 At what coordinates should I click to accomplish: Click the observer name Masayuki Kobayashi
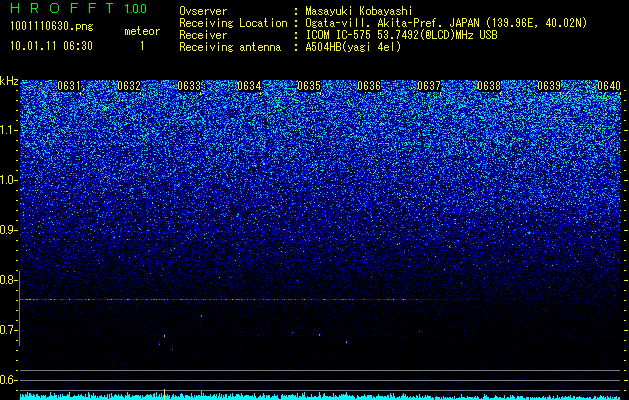[x=359, y=11]
